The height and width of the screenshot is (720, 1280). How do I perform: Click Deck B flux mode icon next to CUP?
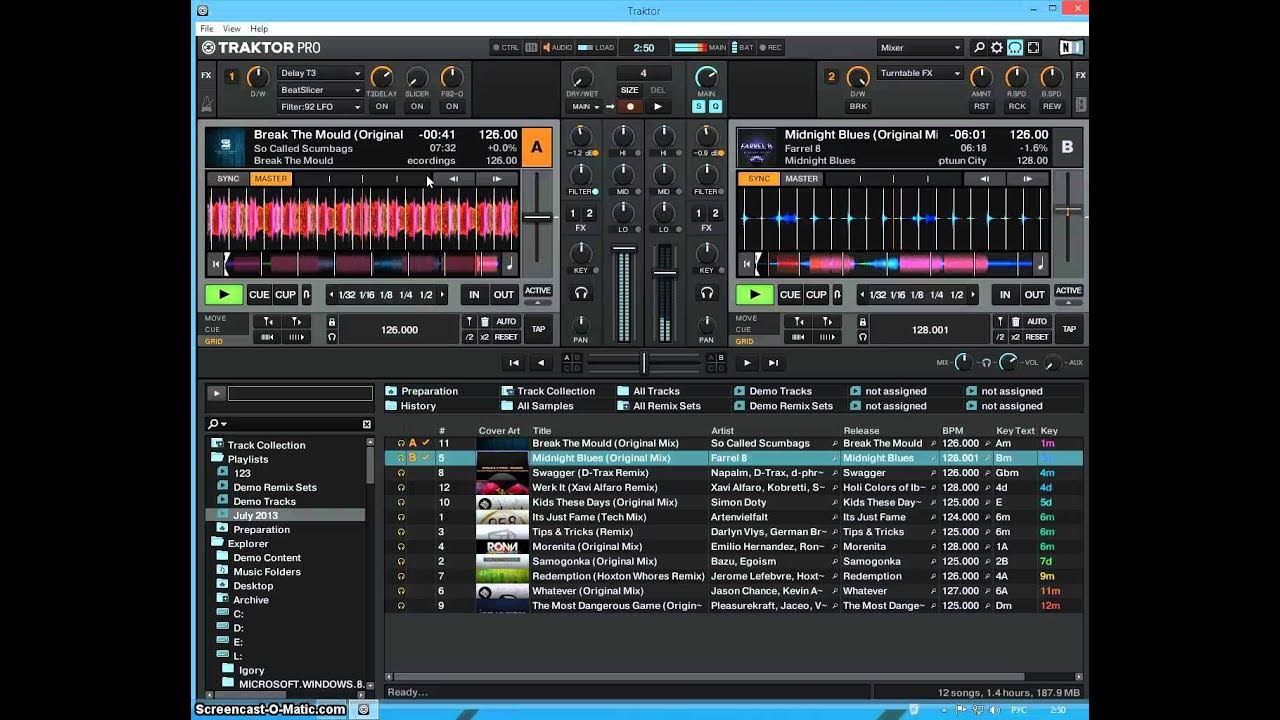point(837,295)
